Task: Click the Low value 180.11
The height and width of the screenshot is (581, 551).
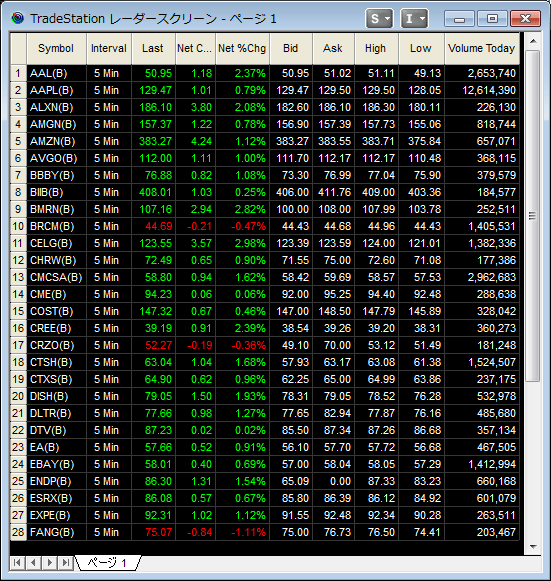Action: point(421,107)
